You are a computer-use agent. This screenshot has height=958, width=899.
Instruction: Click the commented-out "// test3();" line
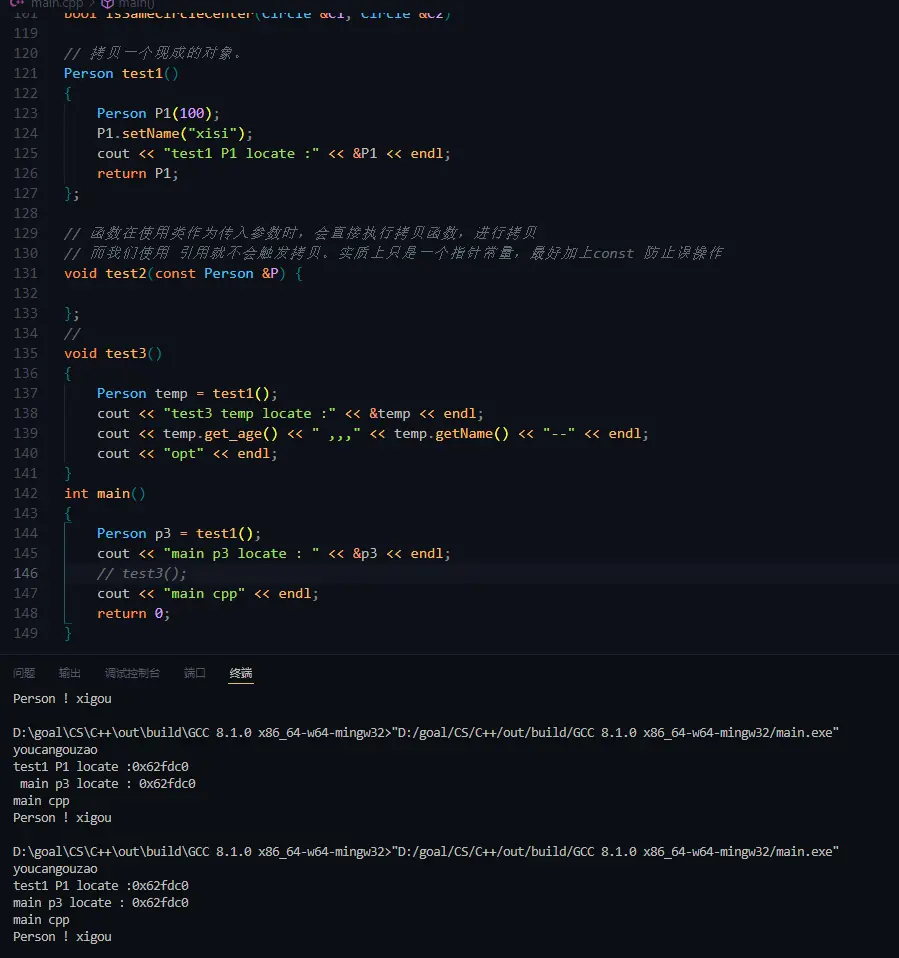141,573
